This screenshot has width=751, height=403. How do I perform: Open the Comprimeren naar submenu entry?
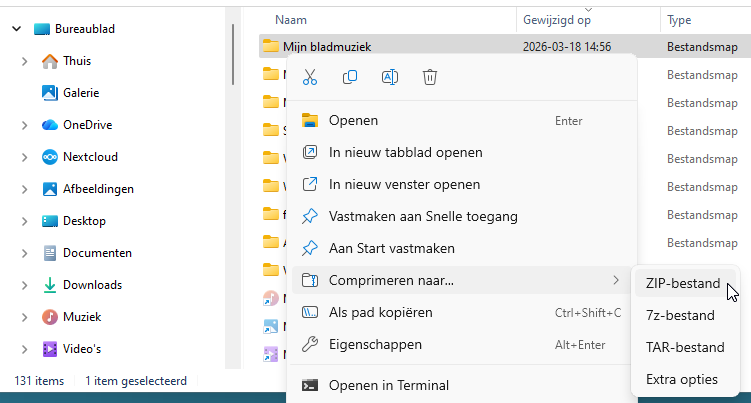tap(462, 280)
